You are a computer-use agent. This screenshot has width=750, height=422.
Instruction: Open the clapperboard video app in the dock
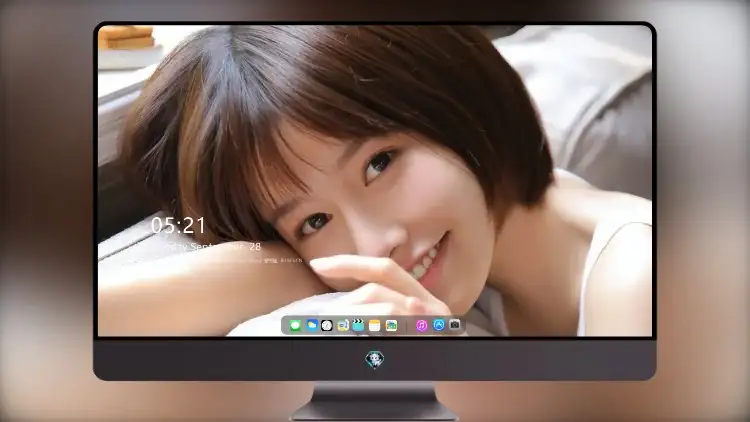pos(358,325)
